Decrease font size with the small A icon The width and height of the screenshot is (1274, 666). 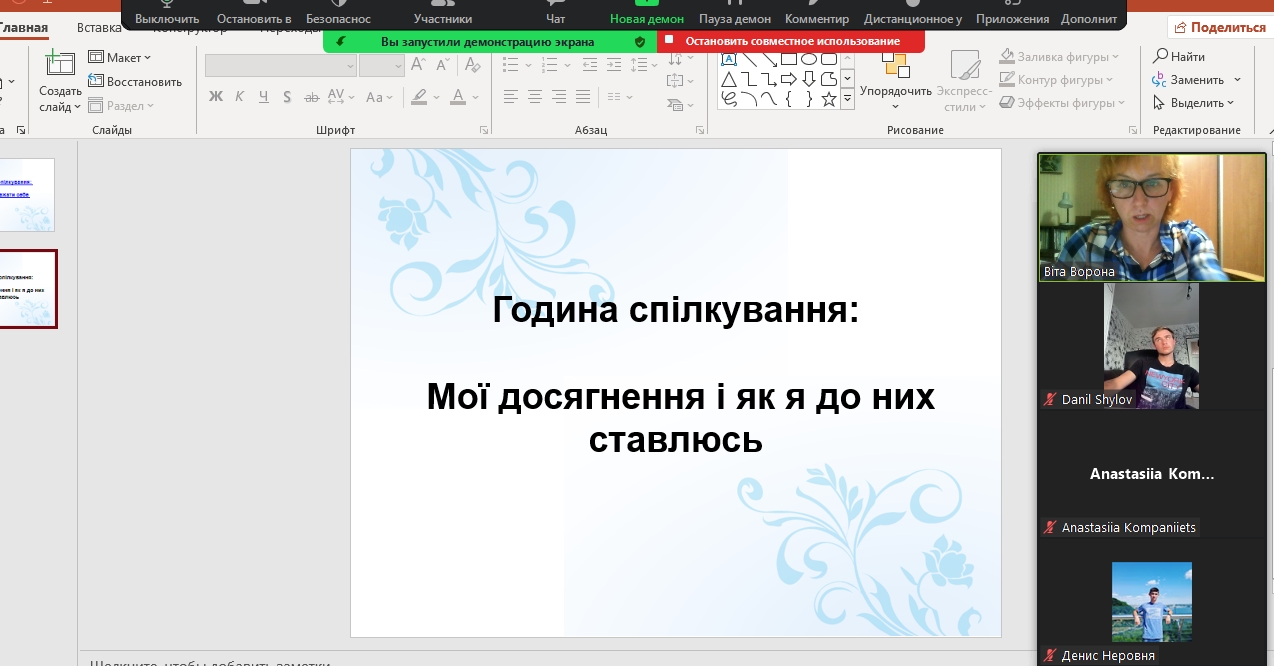click(443, 65)
